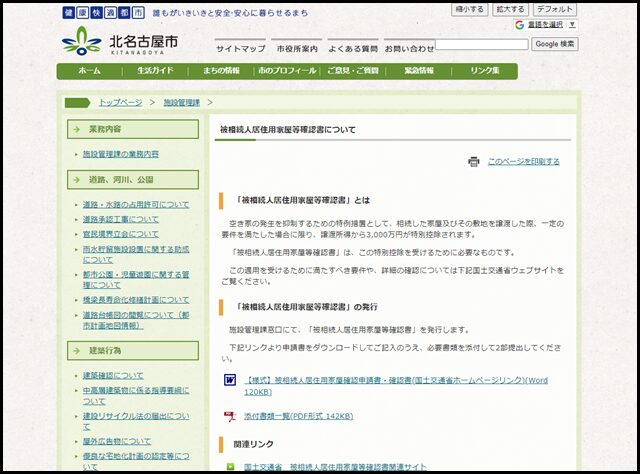Viewport: 640px width, 474px height.
Task: Download 添付書類一覧 PDF link
Action: pyautogui.click(x=298, y=416)
